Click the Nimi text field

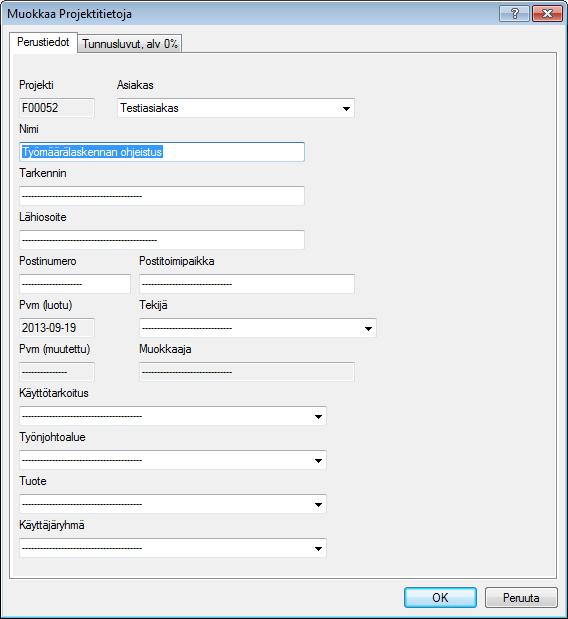162,152
